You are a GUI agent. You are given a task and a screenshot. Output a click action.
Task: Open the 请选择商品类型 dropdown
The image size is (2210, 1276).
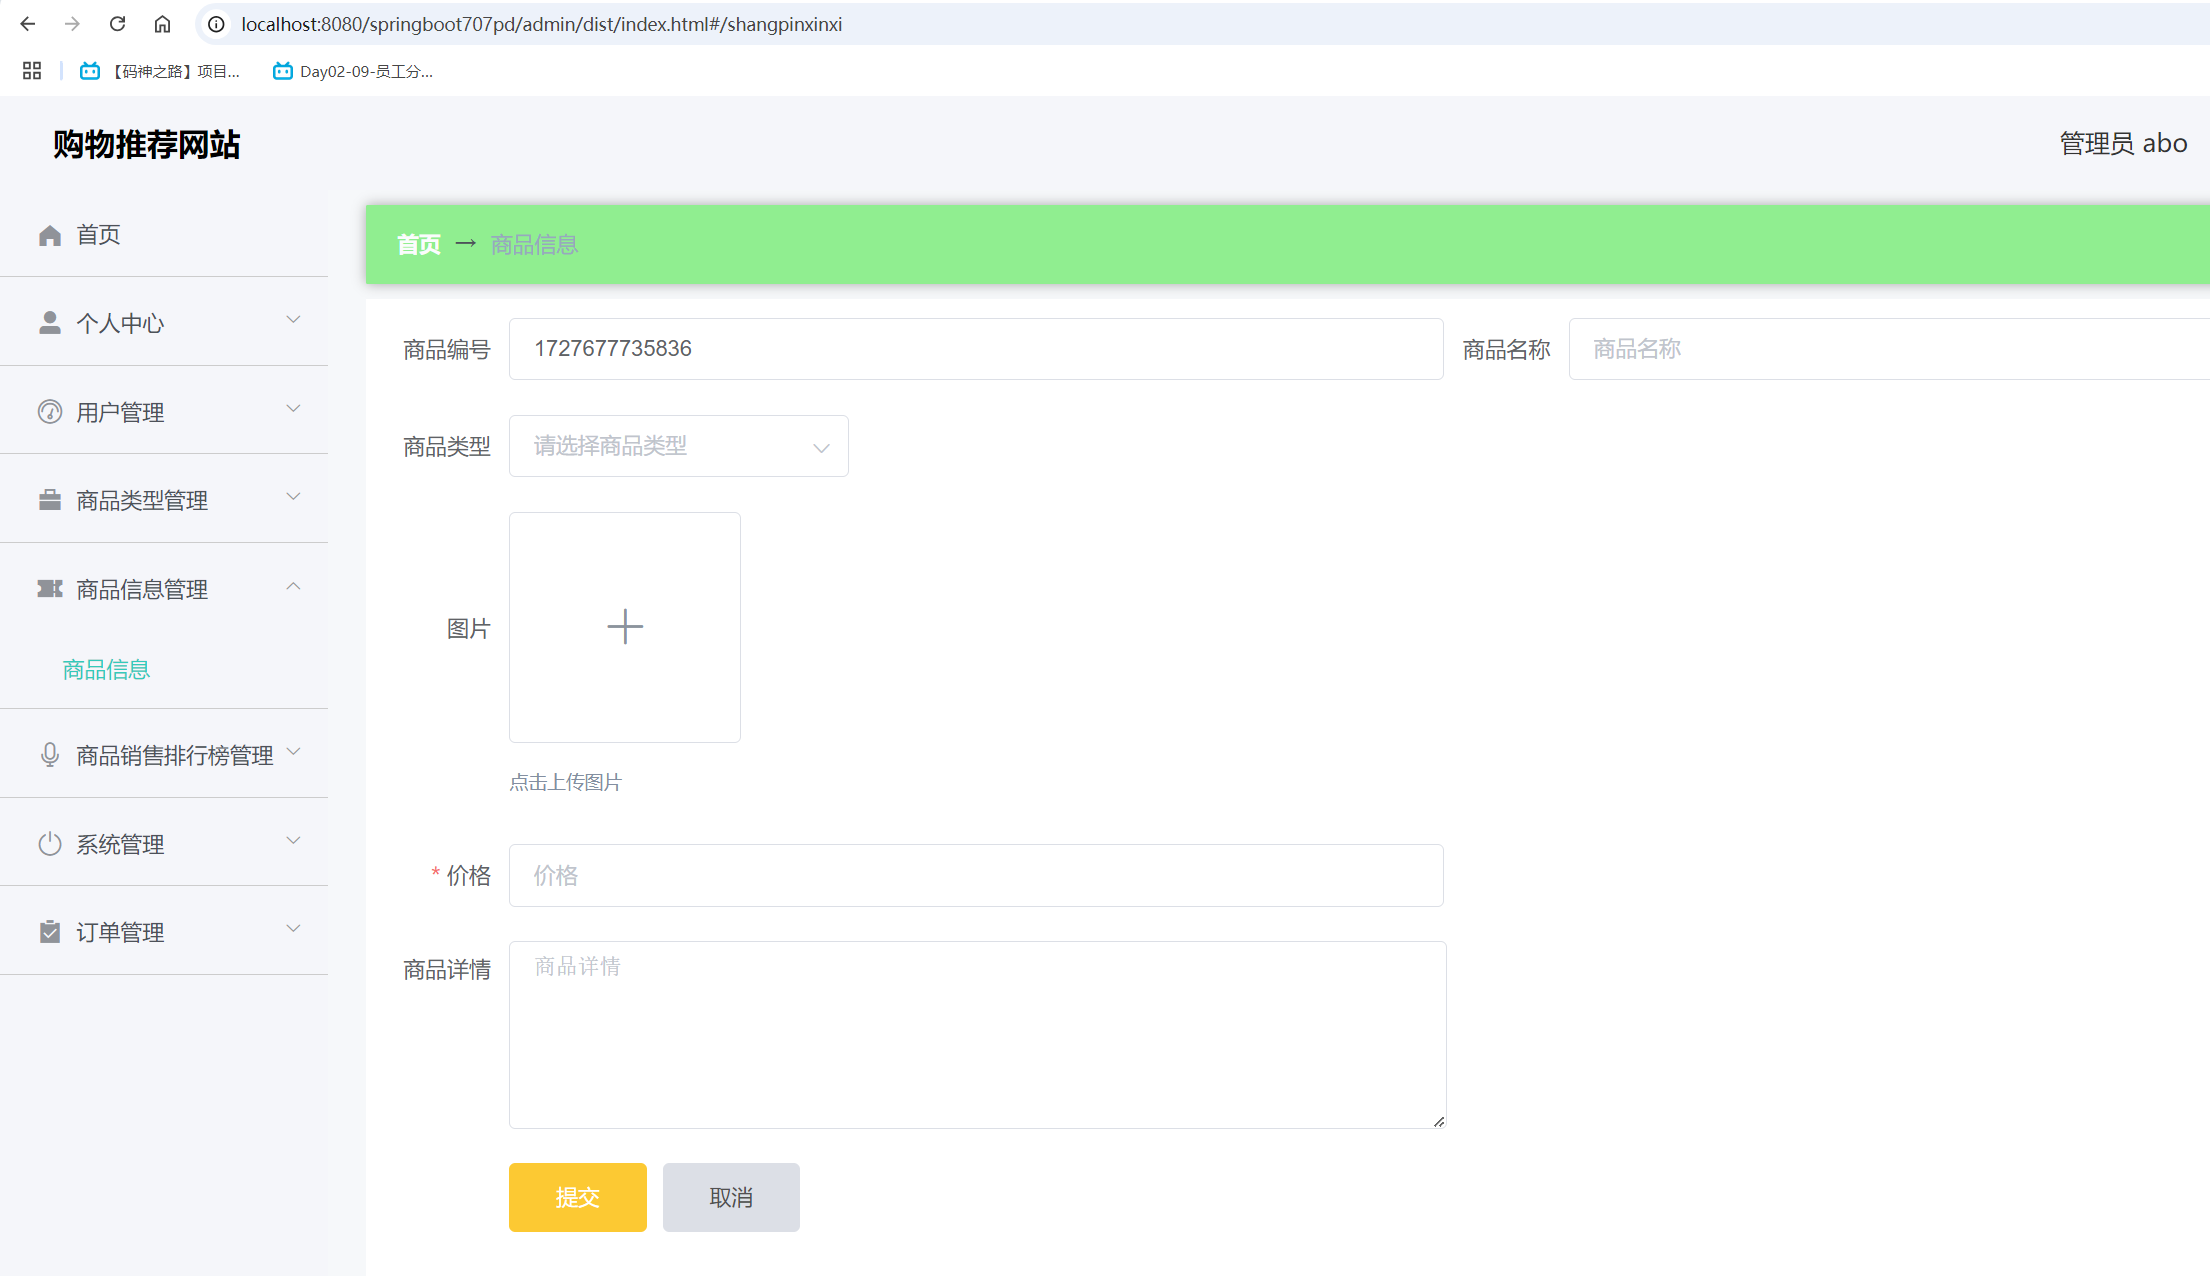pyautogui.click(x=678, y=446)
